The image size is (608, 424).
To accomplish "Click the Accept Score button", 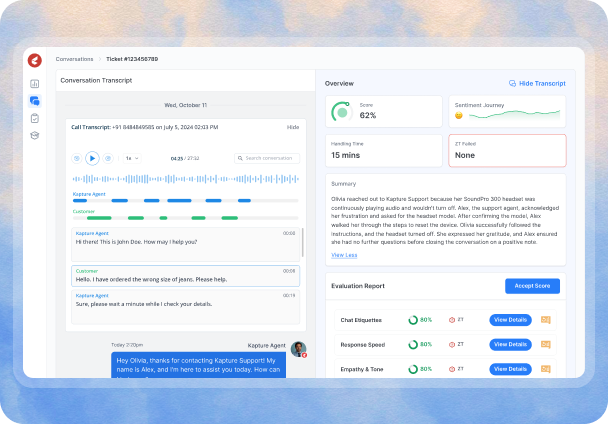I will pyautogui.click(x=532, y=286).
